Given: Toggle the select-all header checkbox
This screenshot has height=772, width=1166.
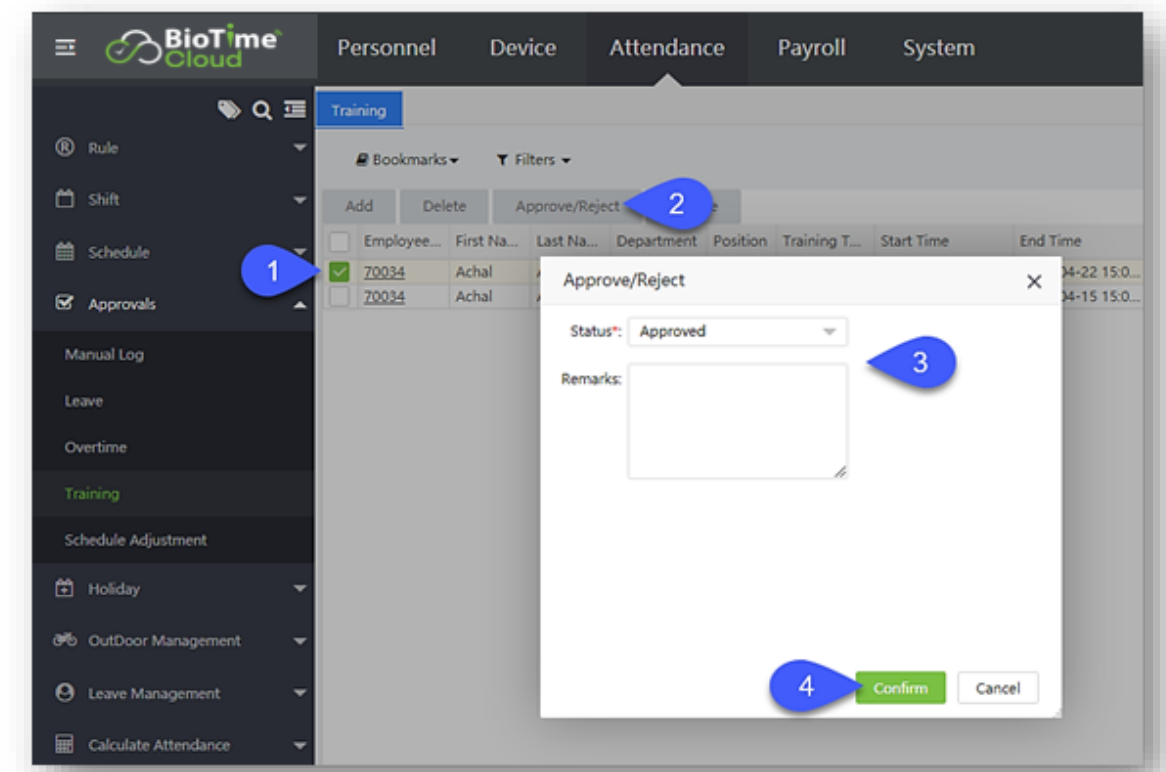Looking at the screenshot, I should [340, 241].
